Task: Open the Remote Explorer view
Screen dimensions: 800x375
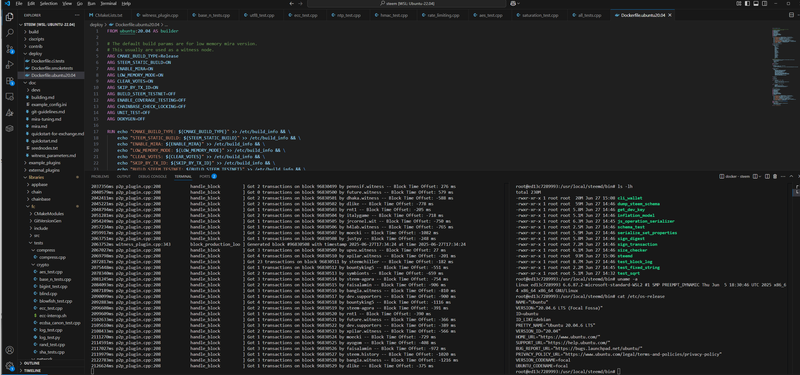Action: (x=9, y=96)
